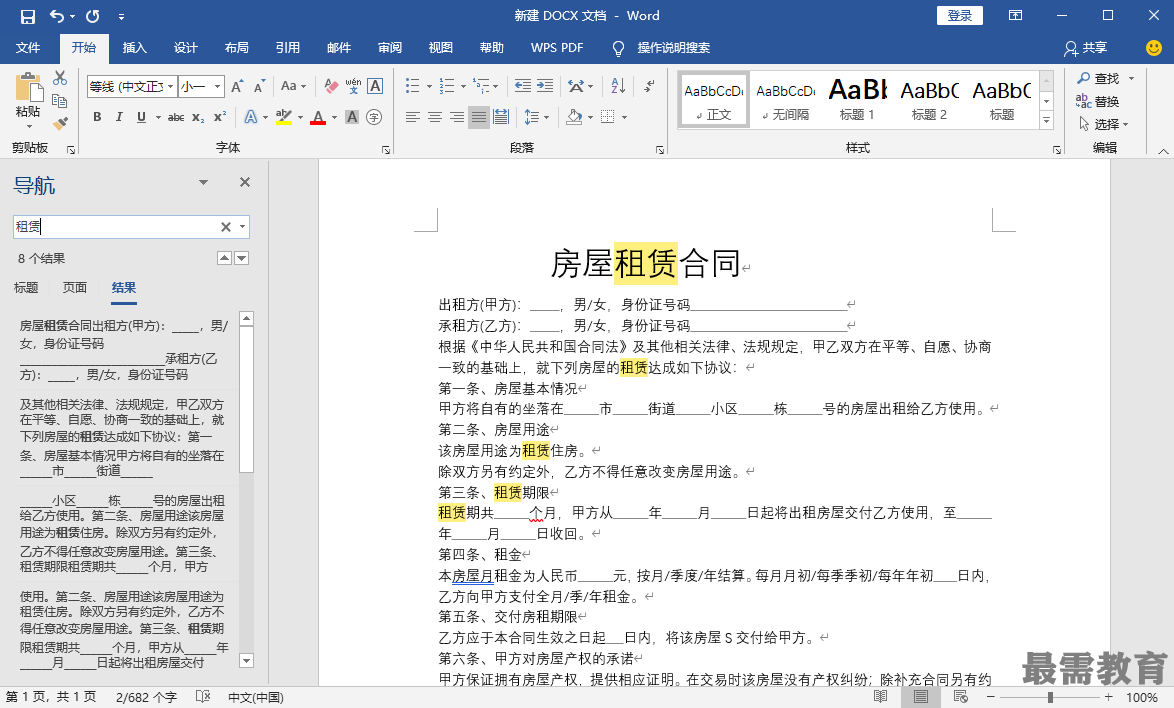The image size is (1174, 708).
Task: Toggle distributed alignment
Action: (501, 118)
